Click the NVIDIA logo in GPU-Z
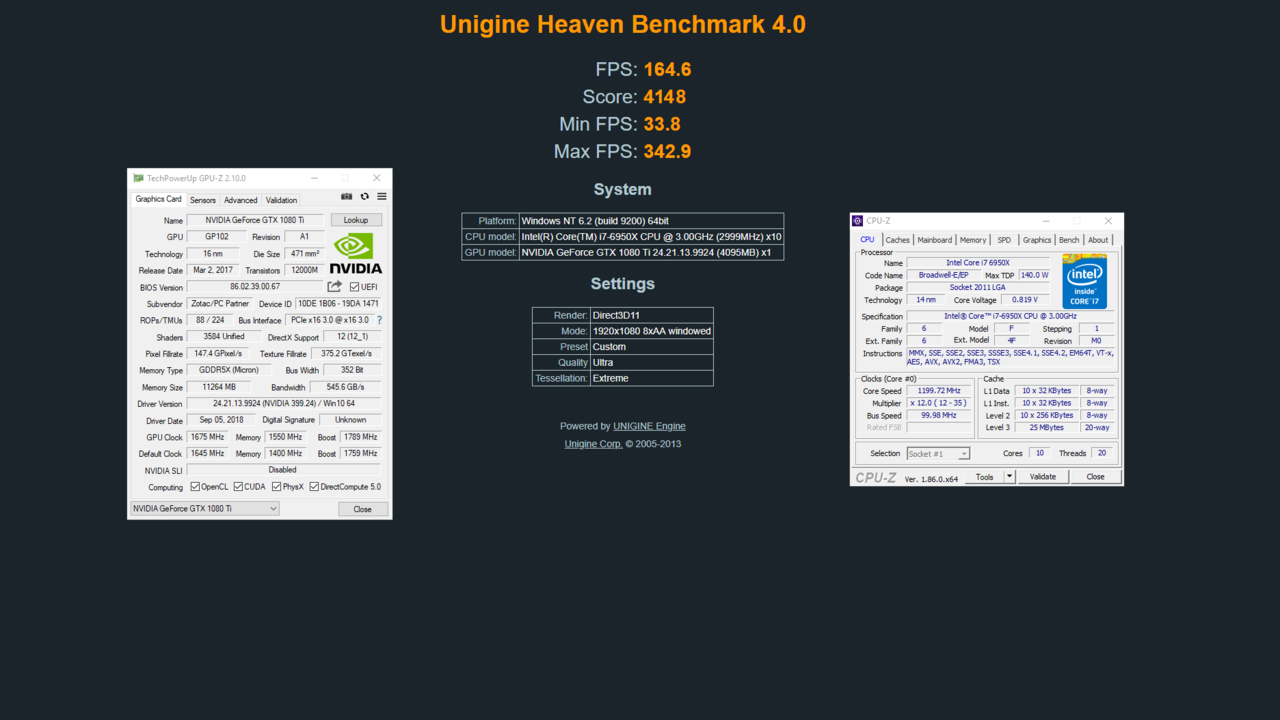Screen dimensions: 1280x720 click(x=356, y=254)
